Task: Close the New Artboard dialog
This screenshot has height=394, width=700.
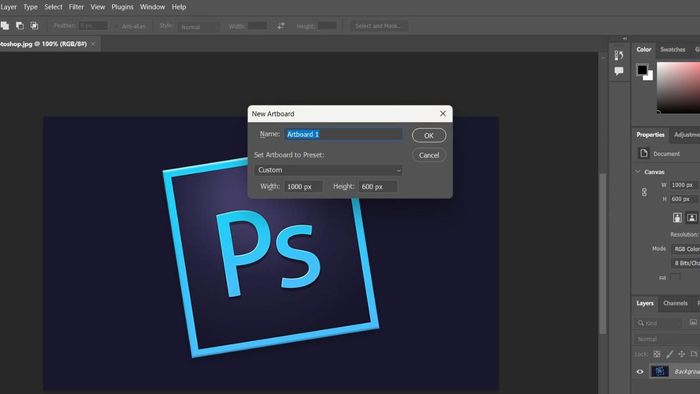Action: coord(442,114)
